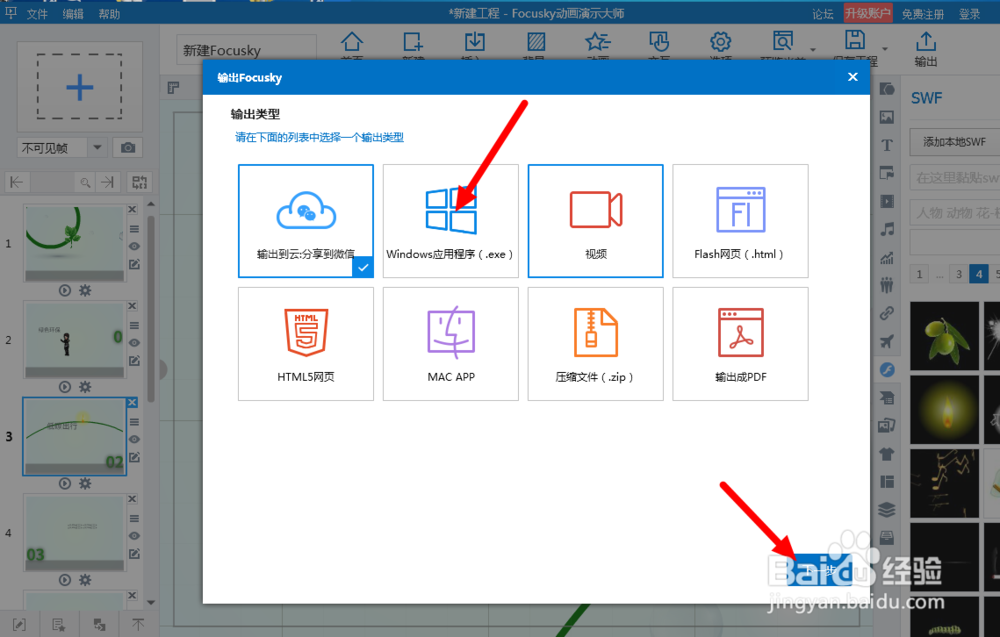Play frame 1 preview button
The height and width of the screenshot is (637, 1000).
(65, 290)
